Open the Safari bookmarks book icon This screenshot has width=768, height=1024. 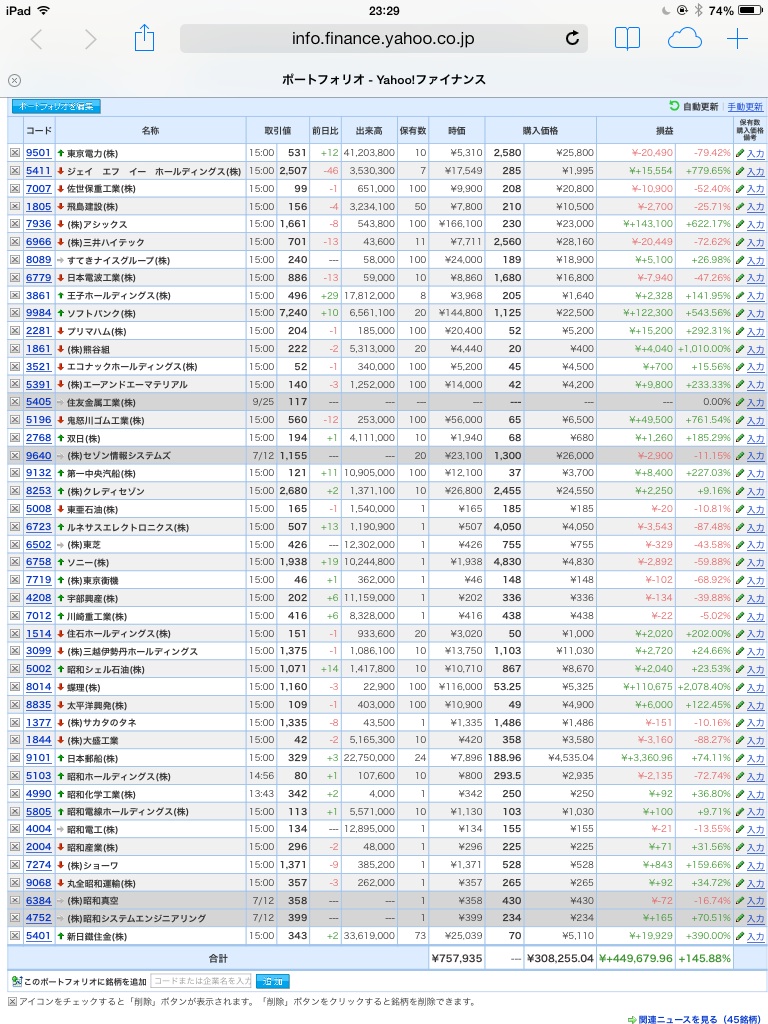(x=627, y=39)
